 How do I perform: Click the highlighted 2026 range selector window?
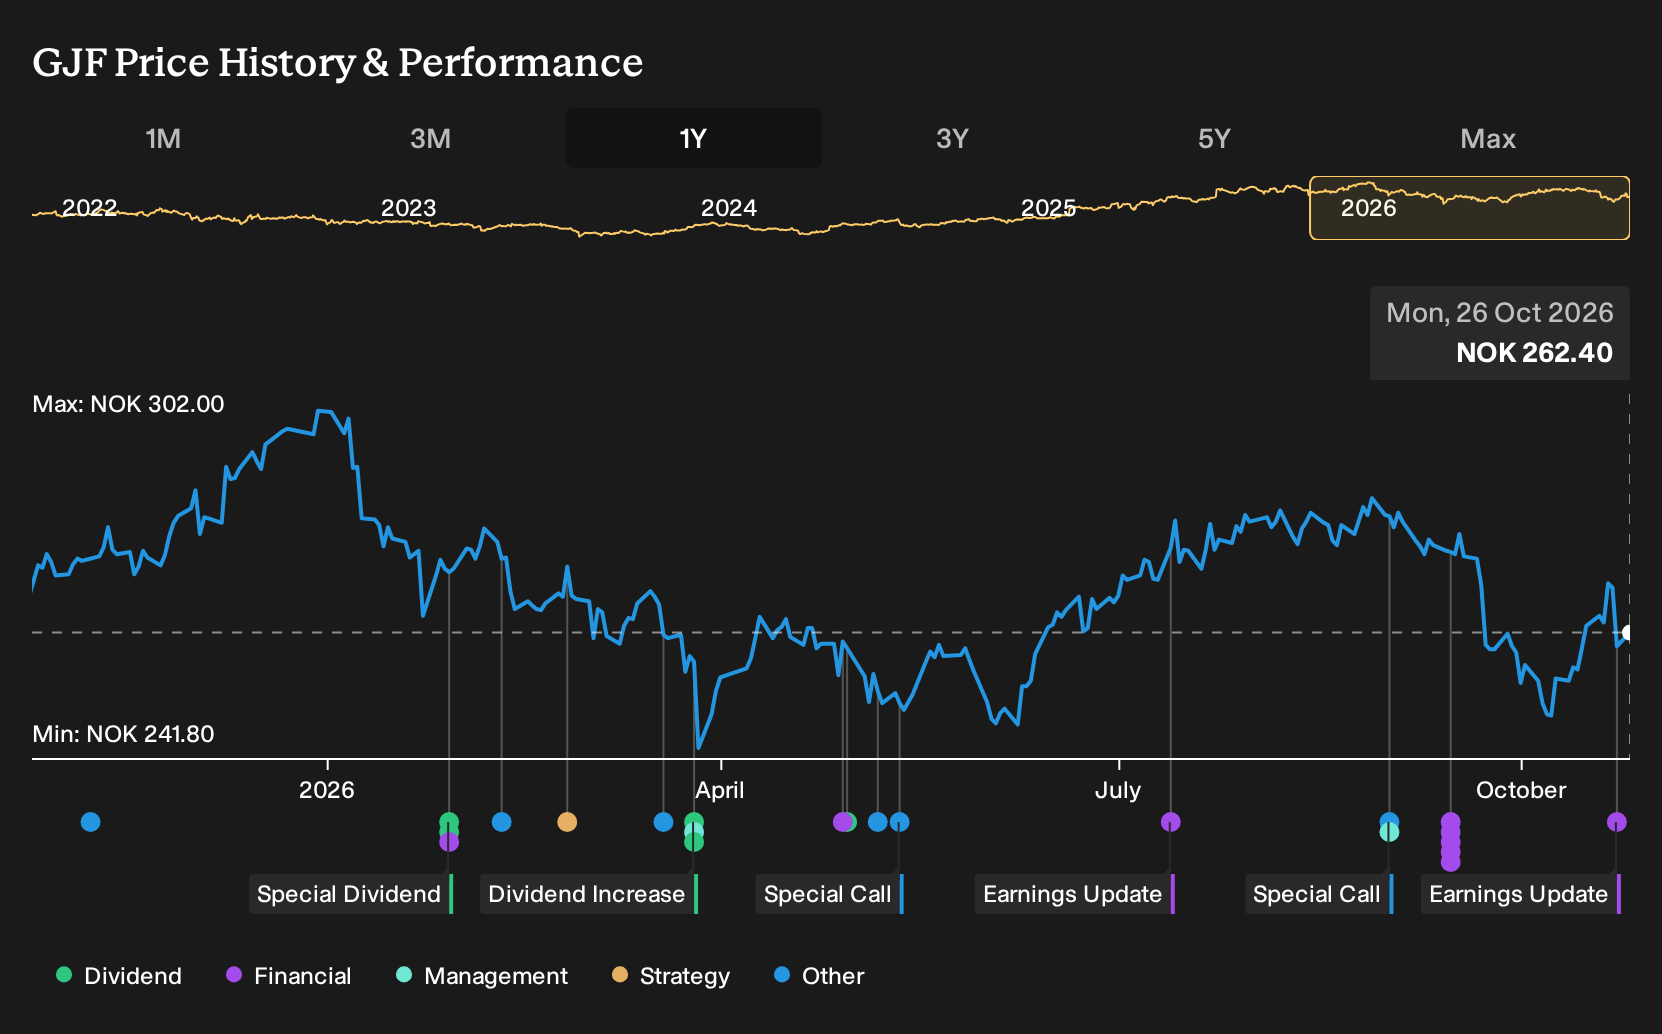pos(1469,208)
